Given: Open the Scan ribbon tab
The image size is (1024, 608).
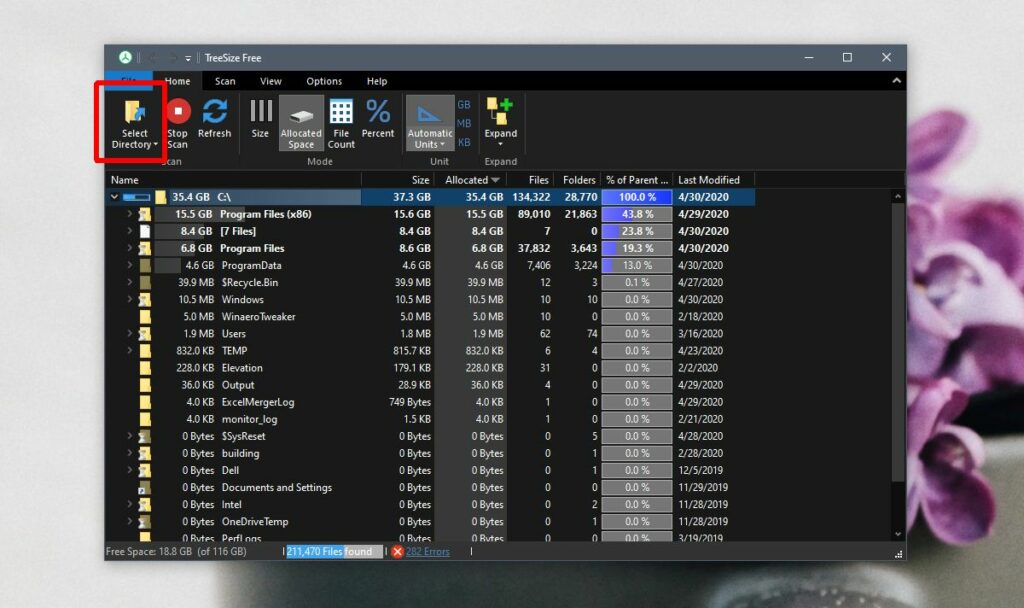Looking at the screenshot, I should (225, 81).
